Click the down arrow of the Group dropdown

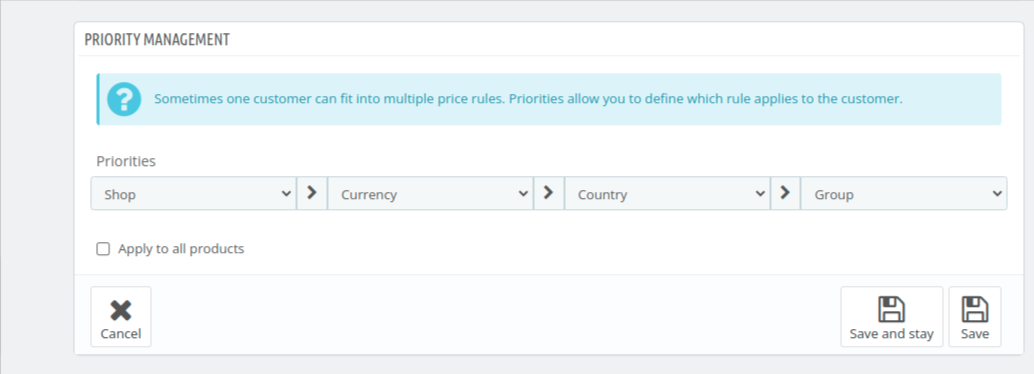coord(996,194)
